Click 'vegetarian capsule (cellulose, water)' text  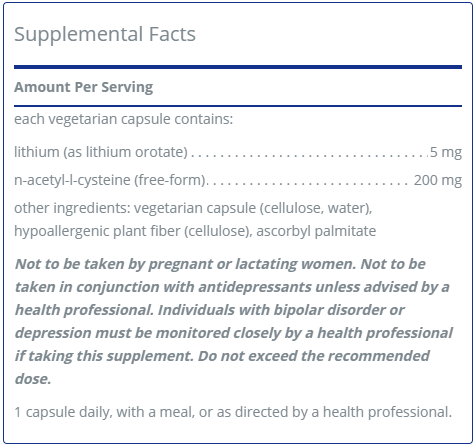253,208
